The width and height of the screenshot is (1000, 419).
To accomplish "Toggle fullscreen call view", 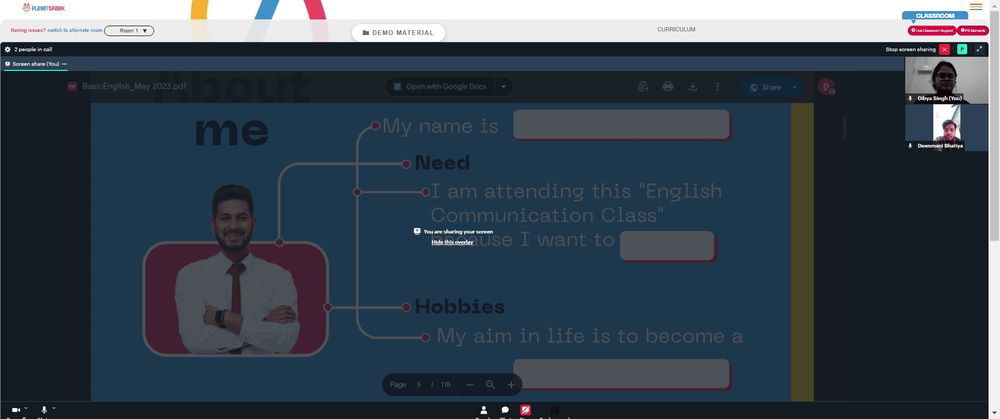I will [x=979, y=49].
